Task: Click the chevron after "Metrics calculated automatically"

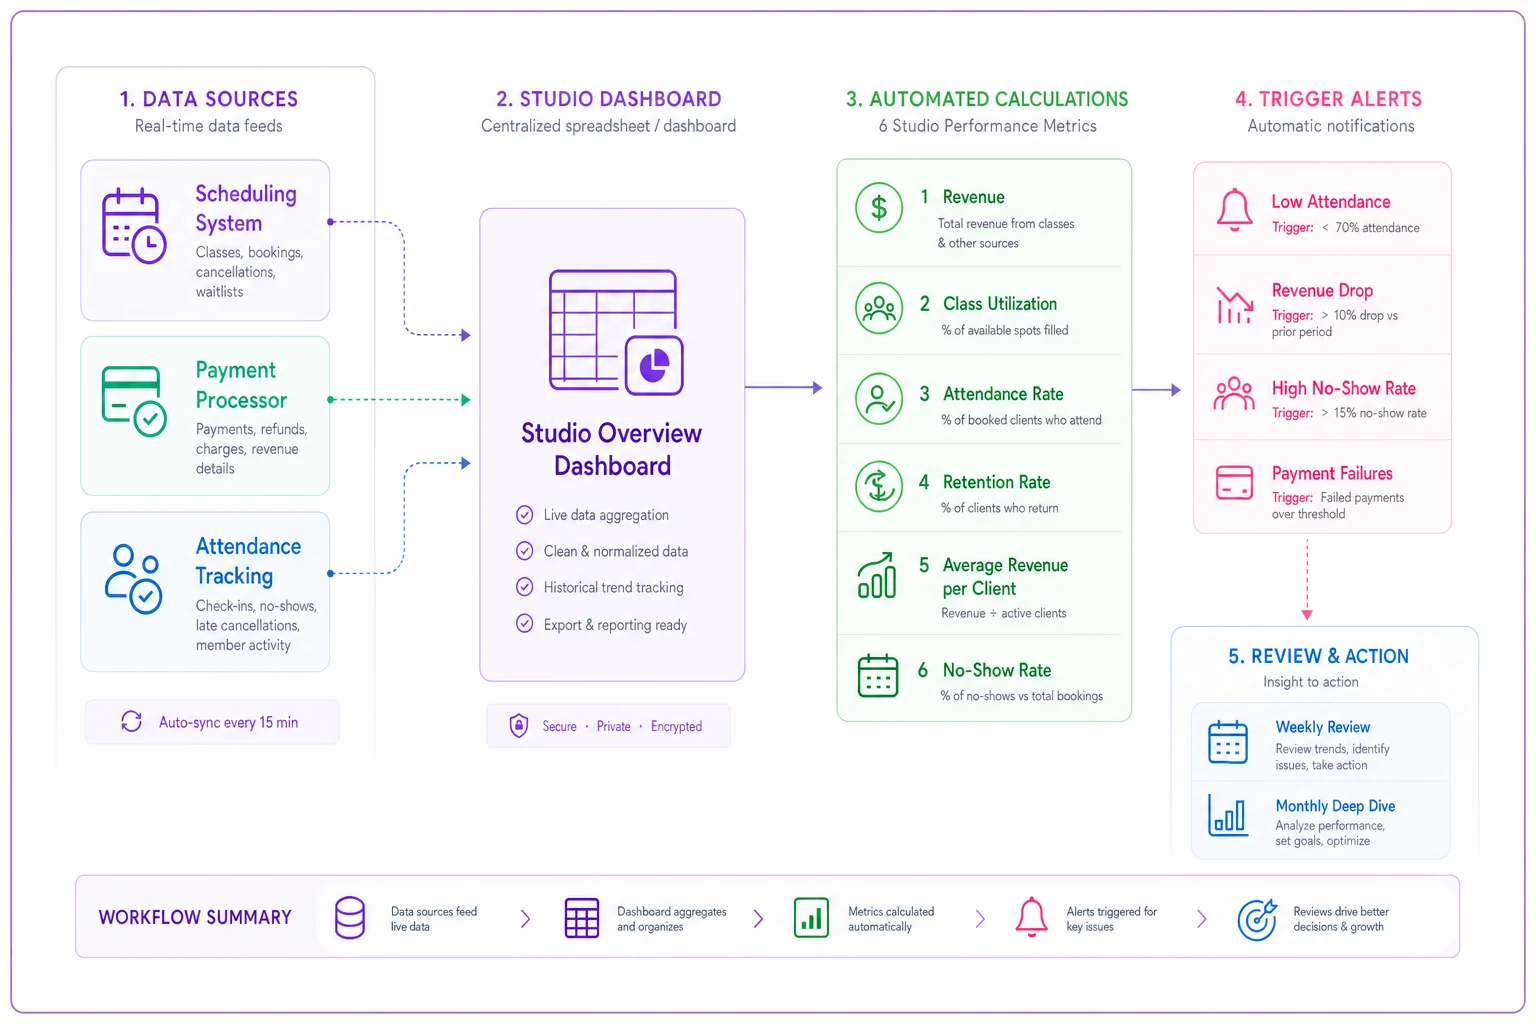Action: (x=980, y=919)
